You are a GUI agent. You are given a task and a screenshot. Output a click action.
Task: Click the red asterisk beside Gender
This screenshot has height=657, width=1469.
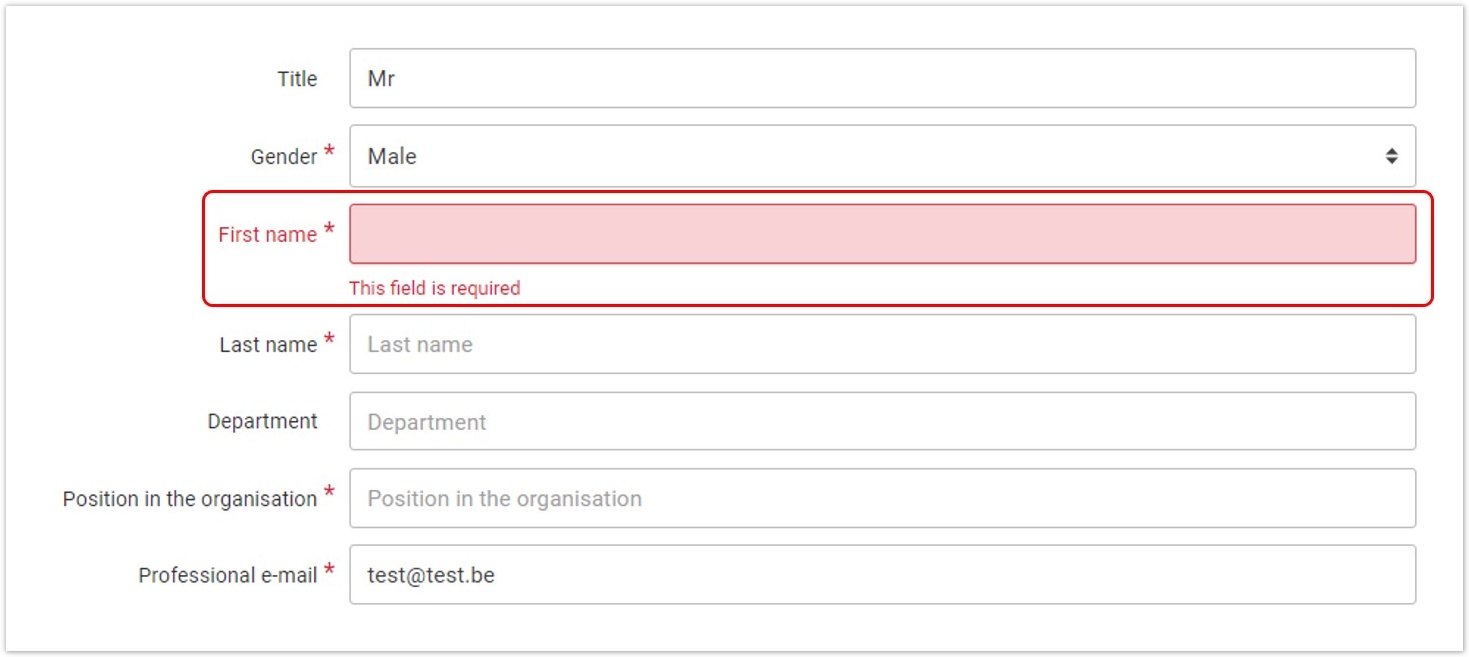[329, 152]
